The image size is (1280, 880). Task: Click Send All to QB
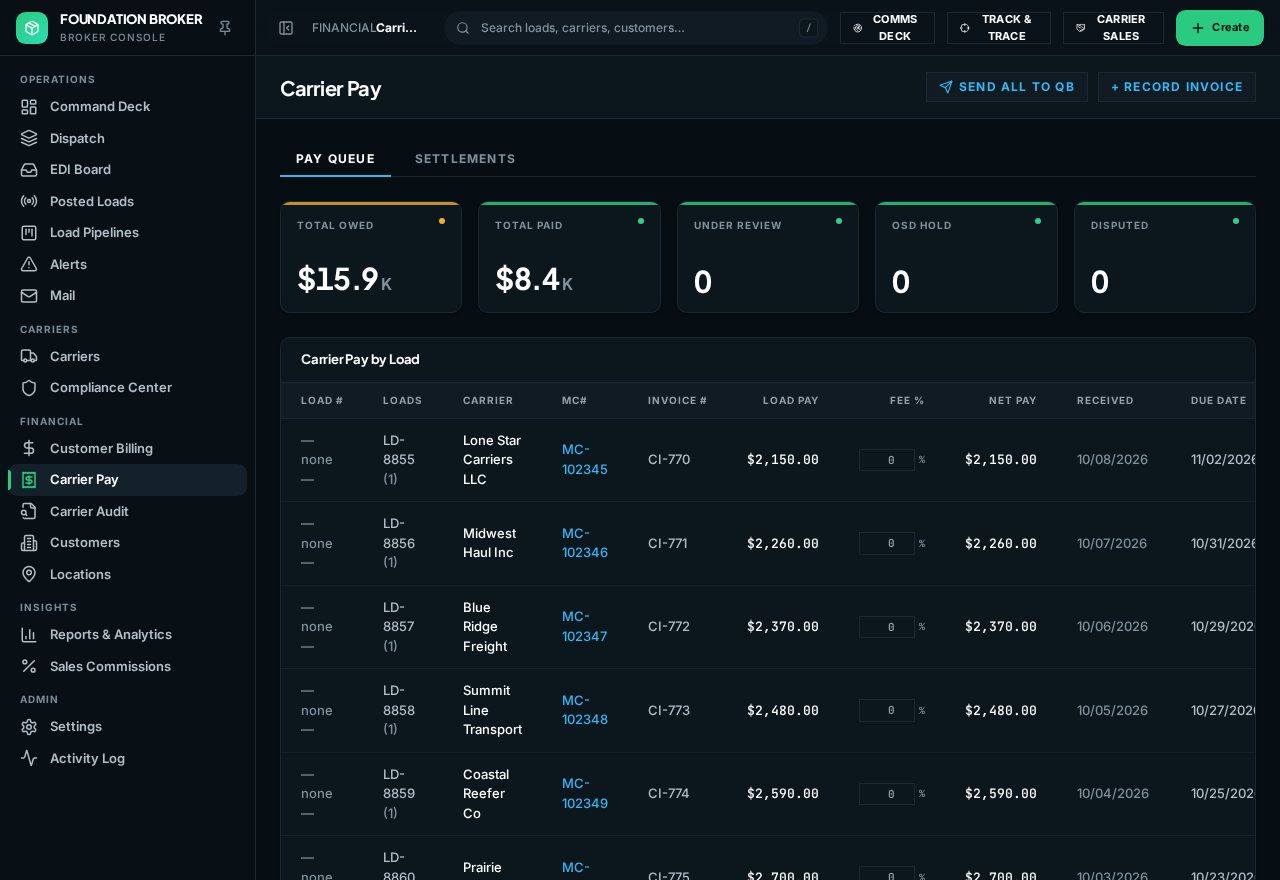[1006, 87]
